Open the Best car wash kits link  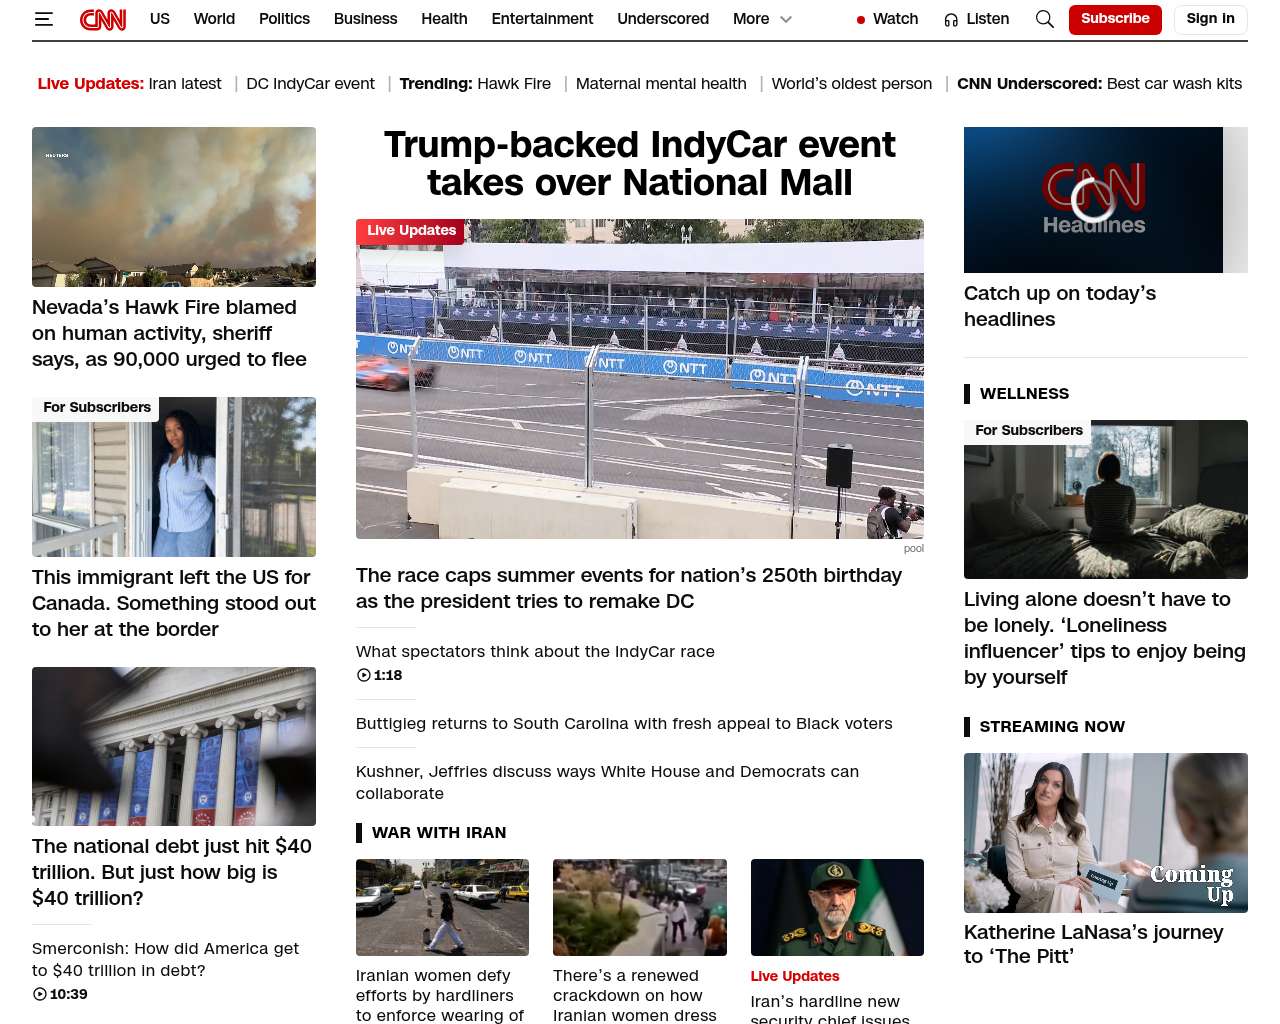tap(1174, 84)
